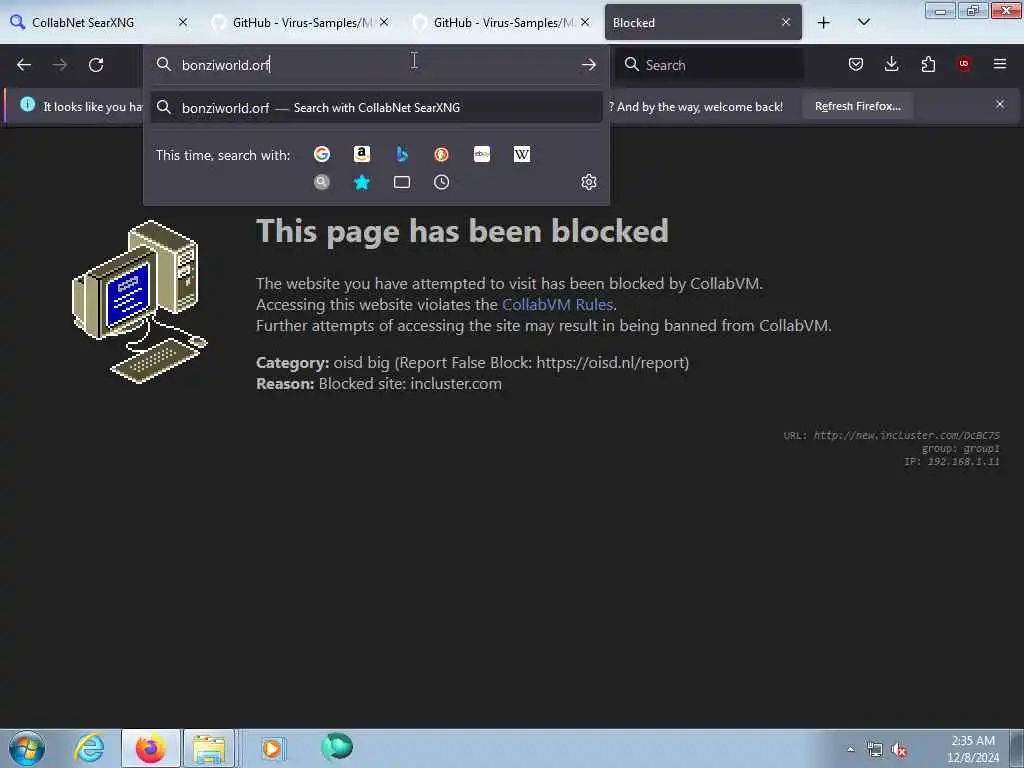Viewport: 1024px width, 768px height.
Task: Search this time with Wikipedia
Action: click(522, 154)
